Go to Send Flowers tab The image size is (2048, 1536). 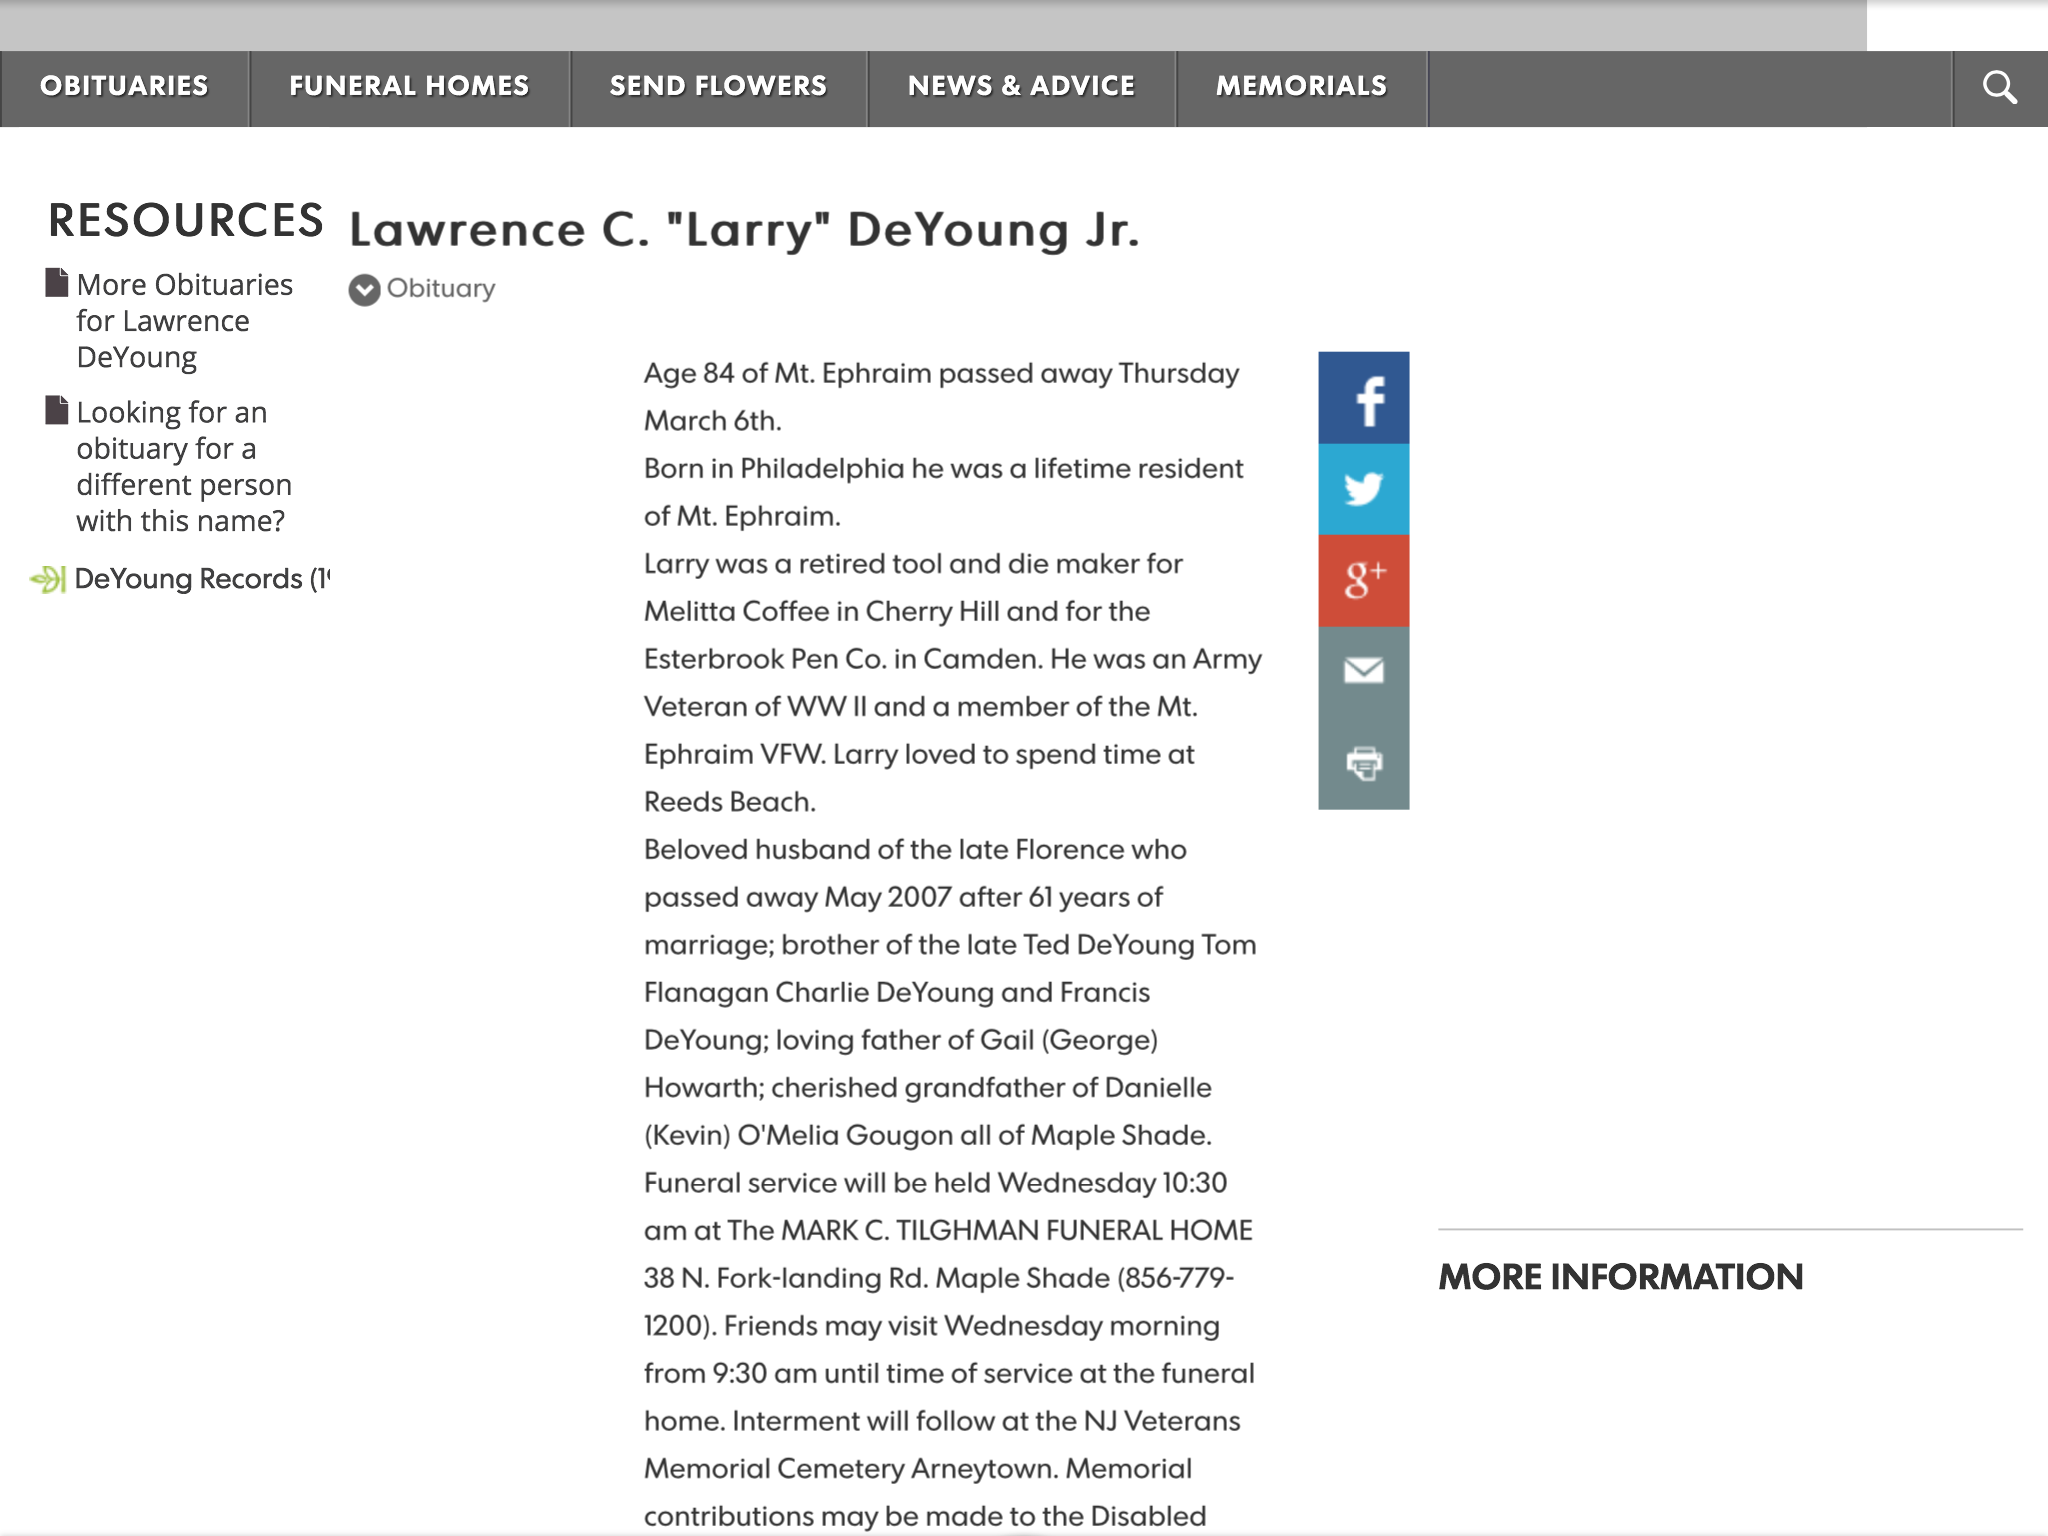tap(718, 87)
